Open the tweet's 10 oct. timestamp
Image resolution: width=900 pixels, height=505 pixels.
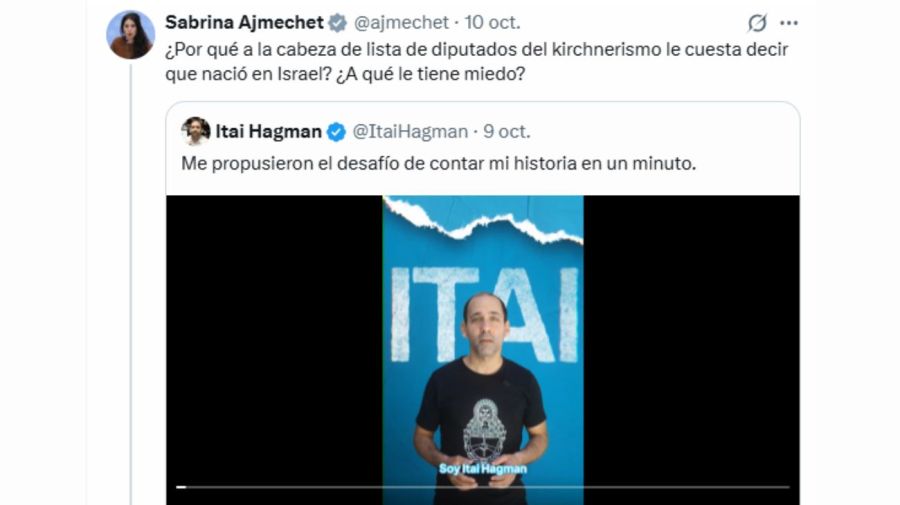click(492, 22)
